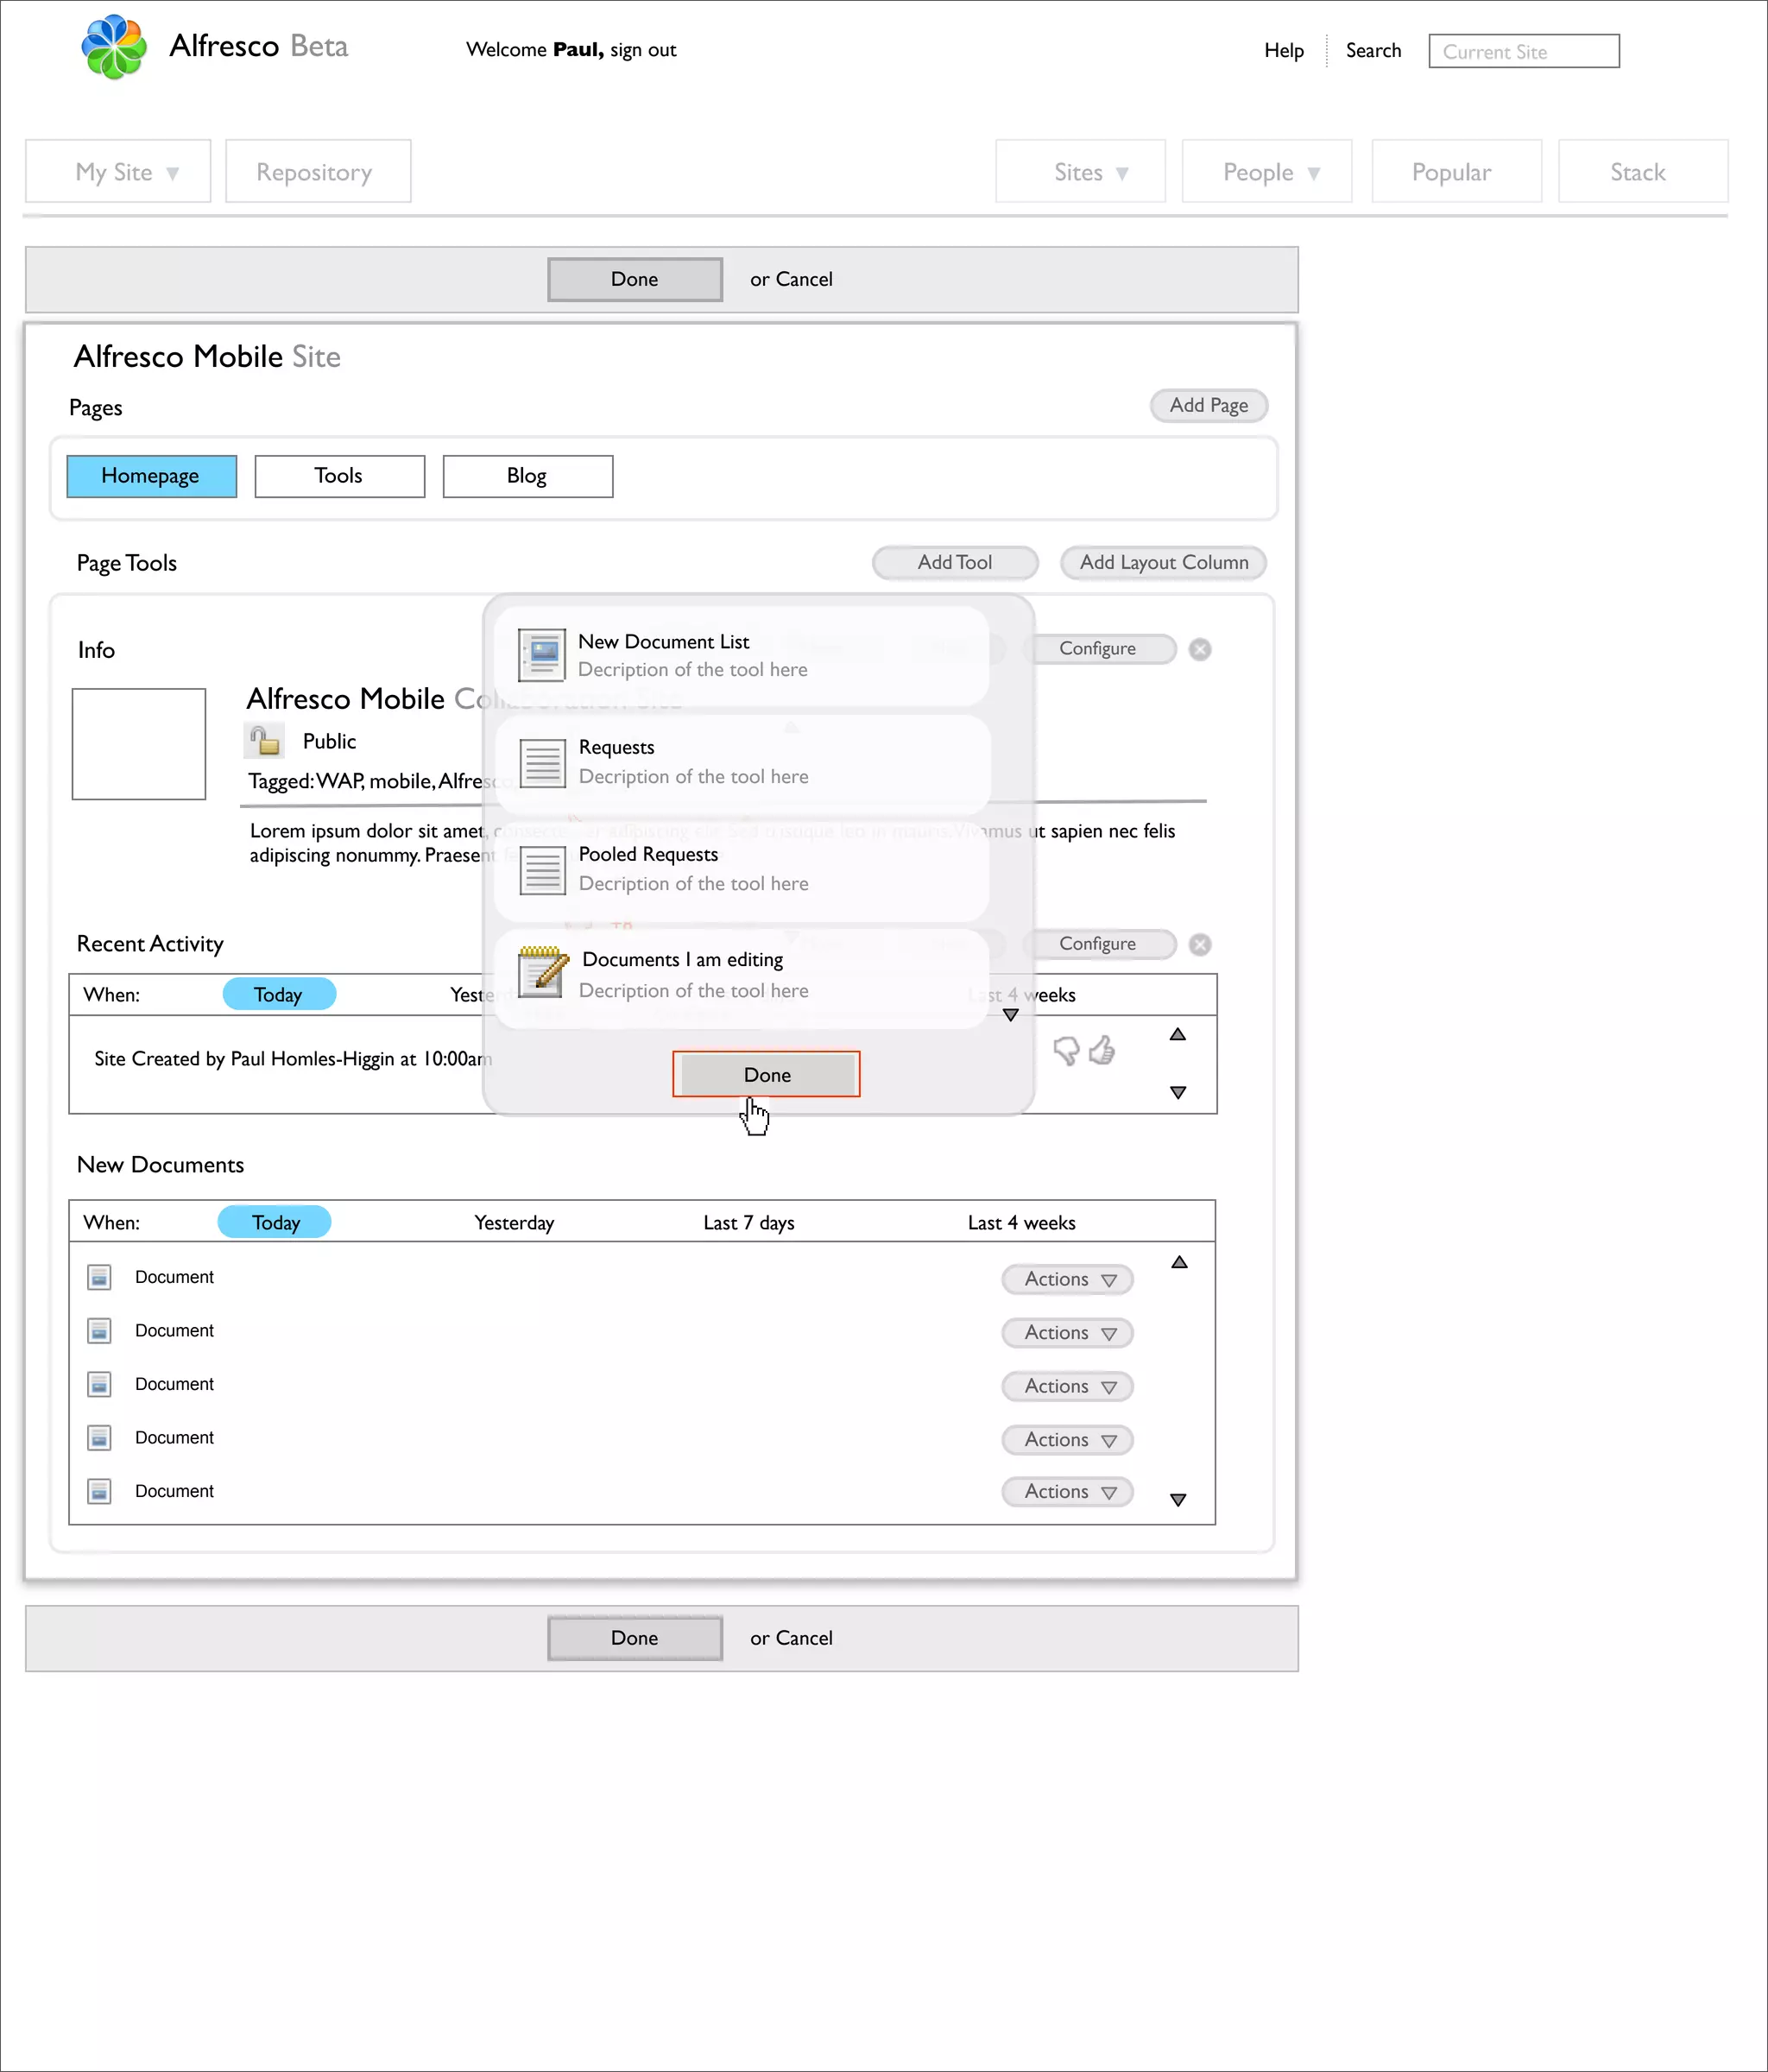Open the Help link
The image size is (1768, 2072).
[x=1284, y=51]
